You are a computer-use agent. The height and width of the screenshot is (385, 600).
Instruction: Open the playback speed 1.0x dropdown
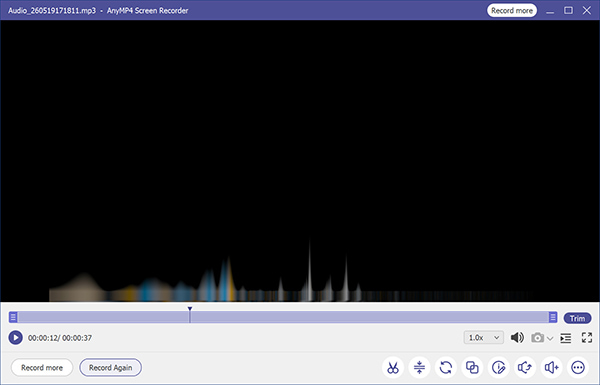484,338
